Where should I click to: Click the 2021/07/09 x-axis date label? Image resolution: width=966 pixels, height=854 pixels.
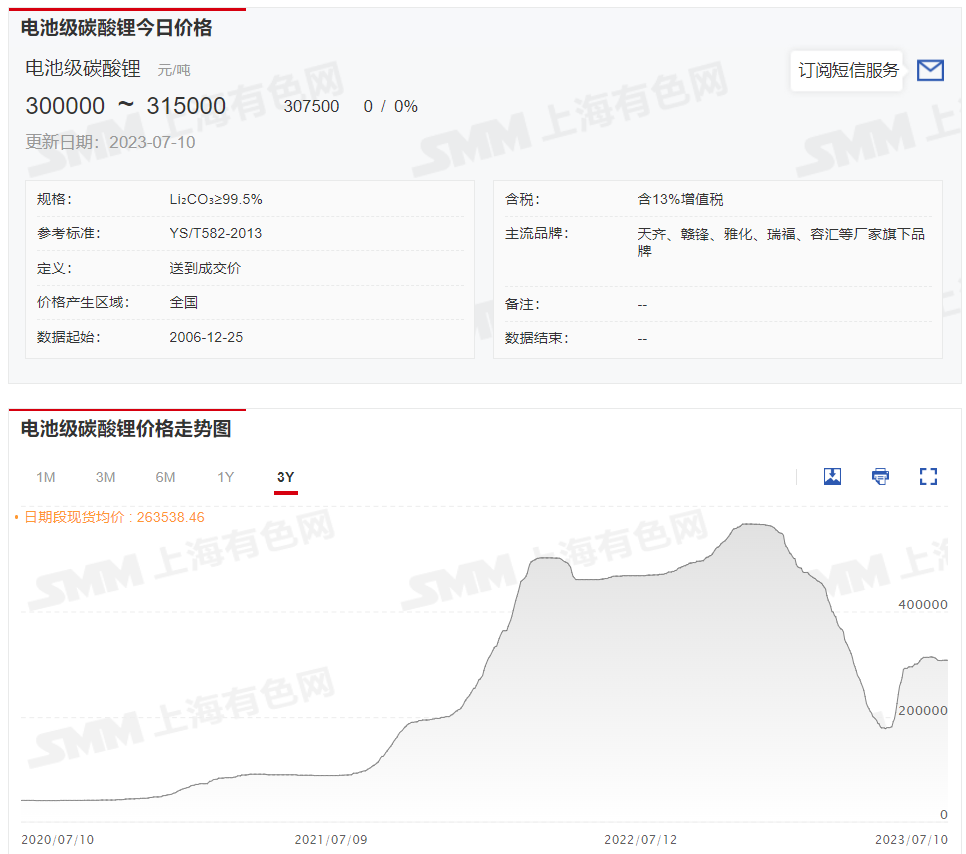[331, 840]
